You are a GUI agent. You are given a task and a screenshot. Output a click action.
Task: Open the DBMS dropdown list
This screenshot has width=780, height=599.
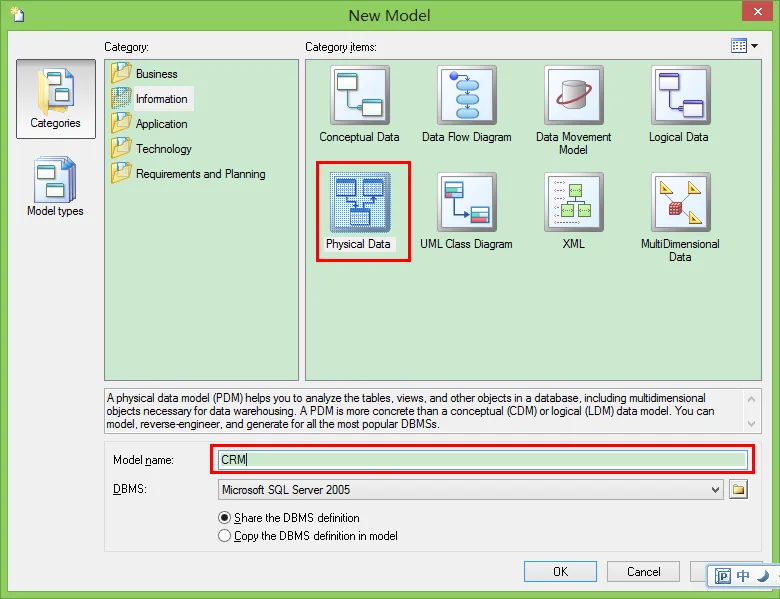715,490
